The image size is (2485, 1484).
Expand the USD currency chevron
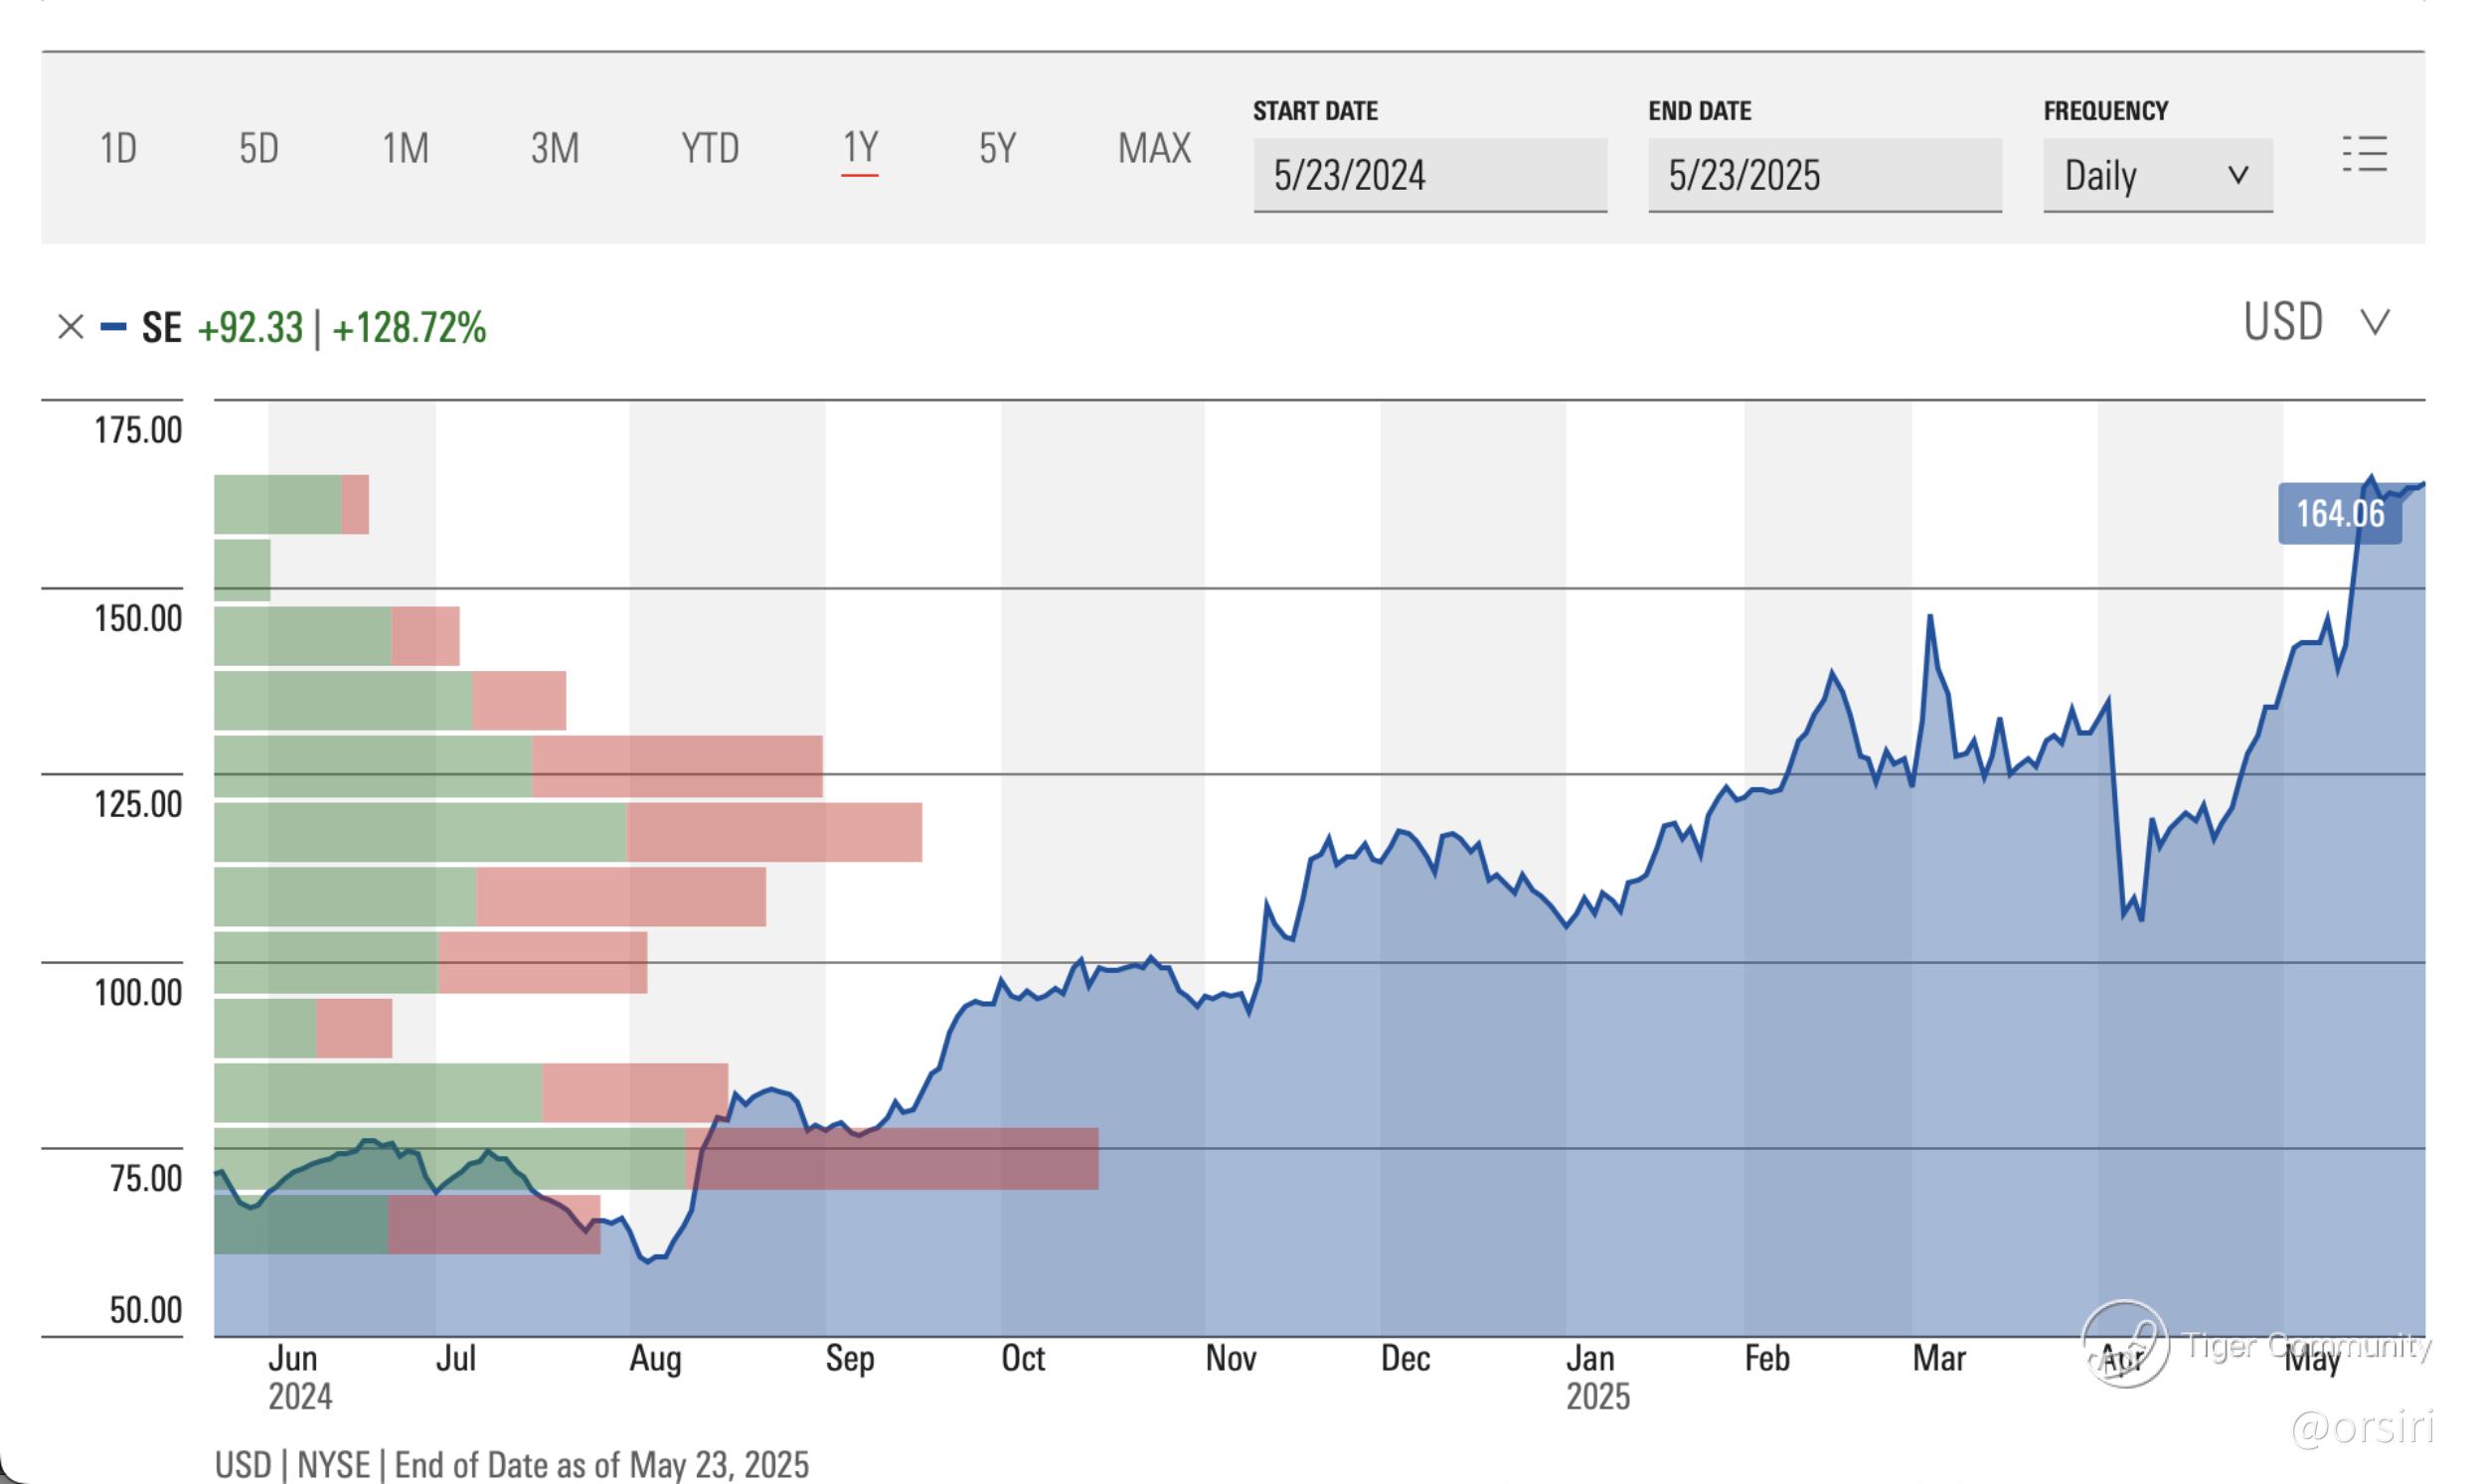2375,322
